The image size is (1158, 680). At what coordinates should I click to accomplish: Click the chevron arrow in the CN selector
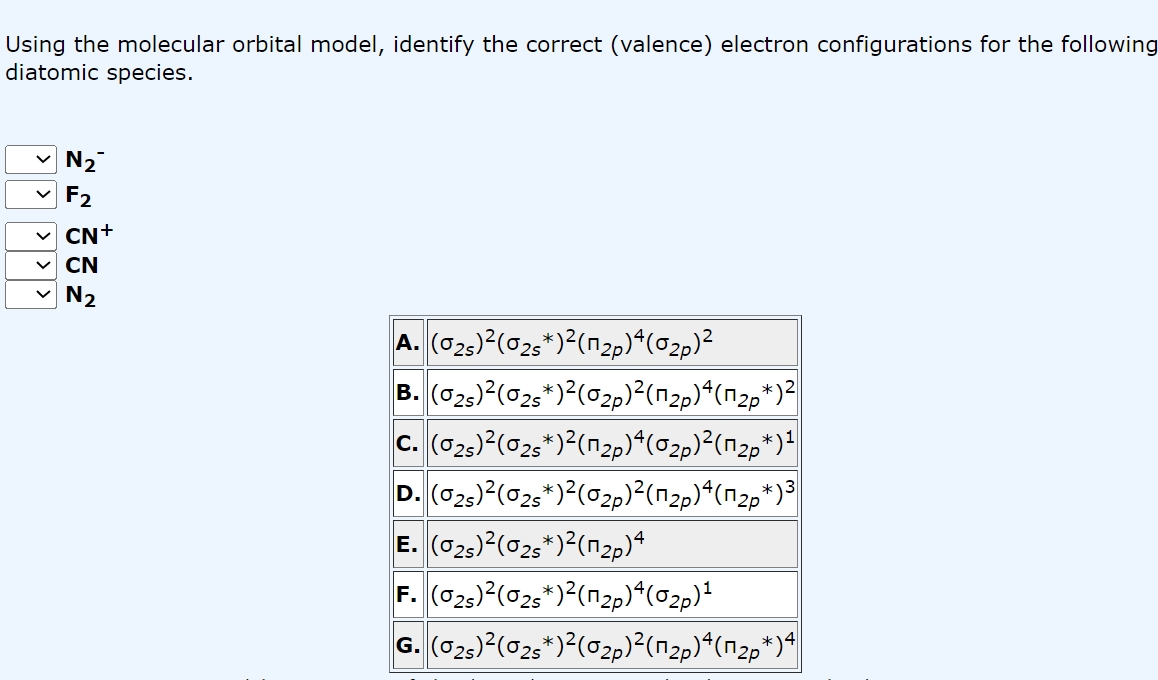tap(42, 266)
